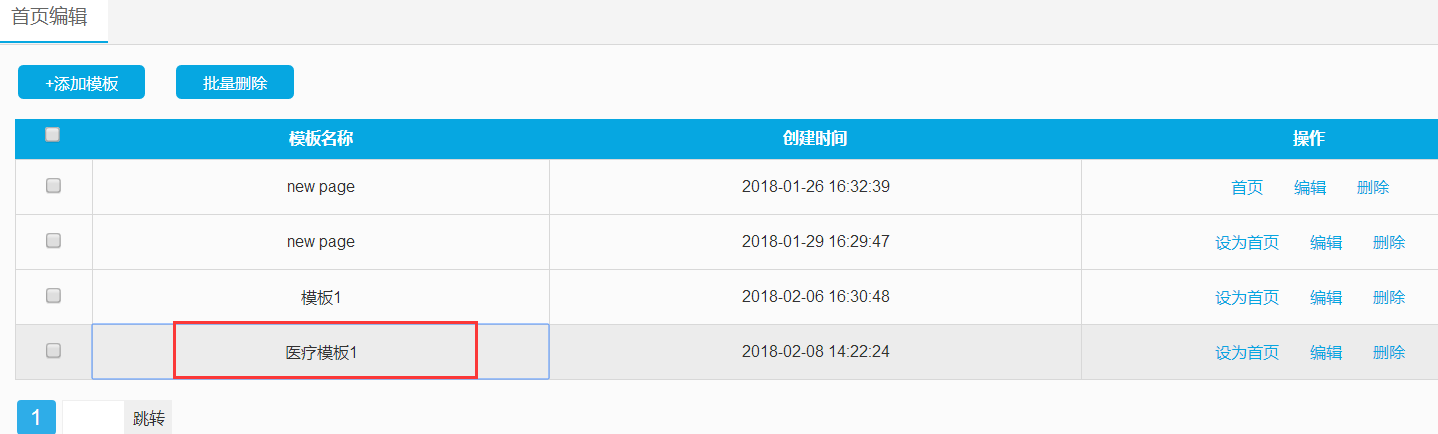Image resolution: width=1438 pixels, height=434 pixels.
Task: Click 编辑 in the 医疗模板1 row
Action: click(1326, 352)
